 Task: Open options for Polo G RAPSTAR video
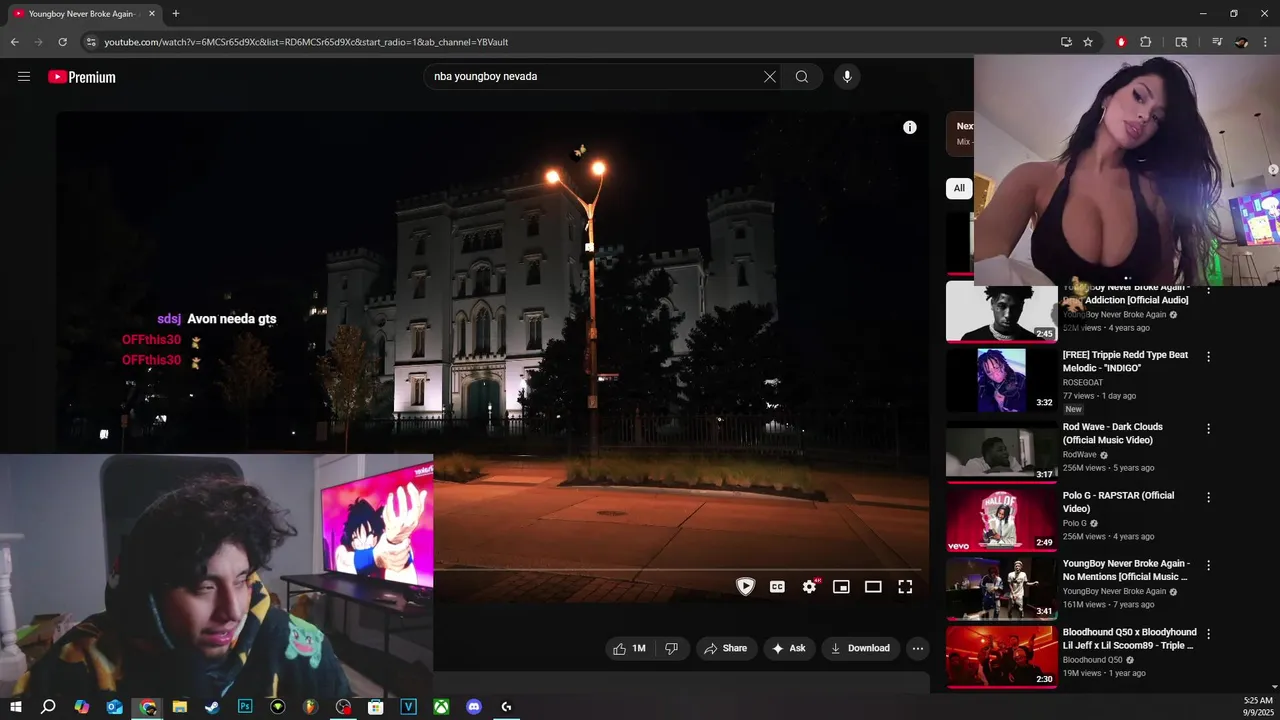[1208, 497]
